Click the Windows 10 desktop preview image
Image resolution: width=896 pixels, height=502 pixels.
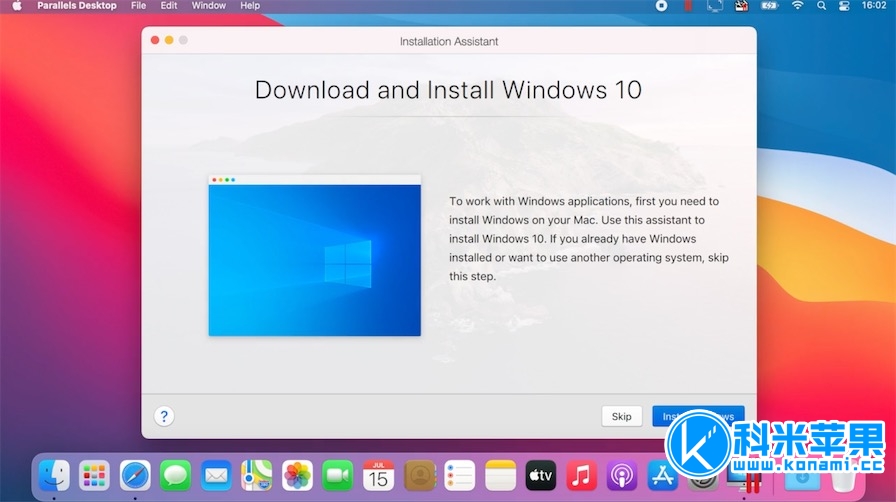[x=314, y=256]
